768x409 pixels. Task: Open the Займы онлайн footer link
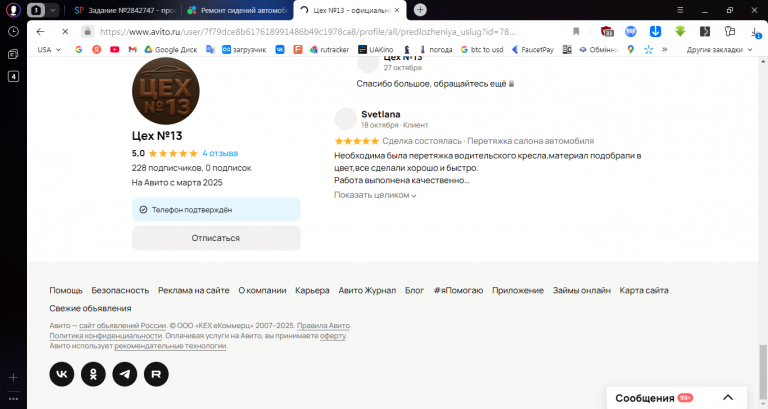click(x=581, y=290)
